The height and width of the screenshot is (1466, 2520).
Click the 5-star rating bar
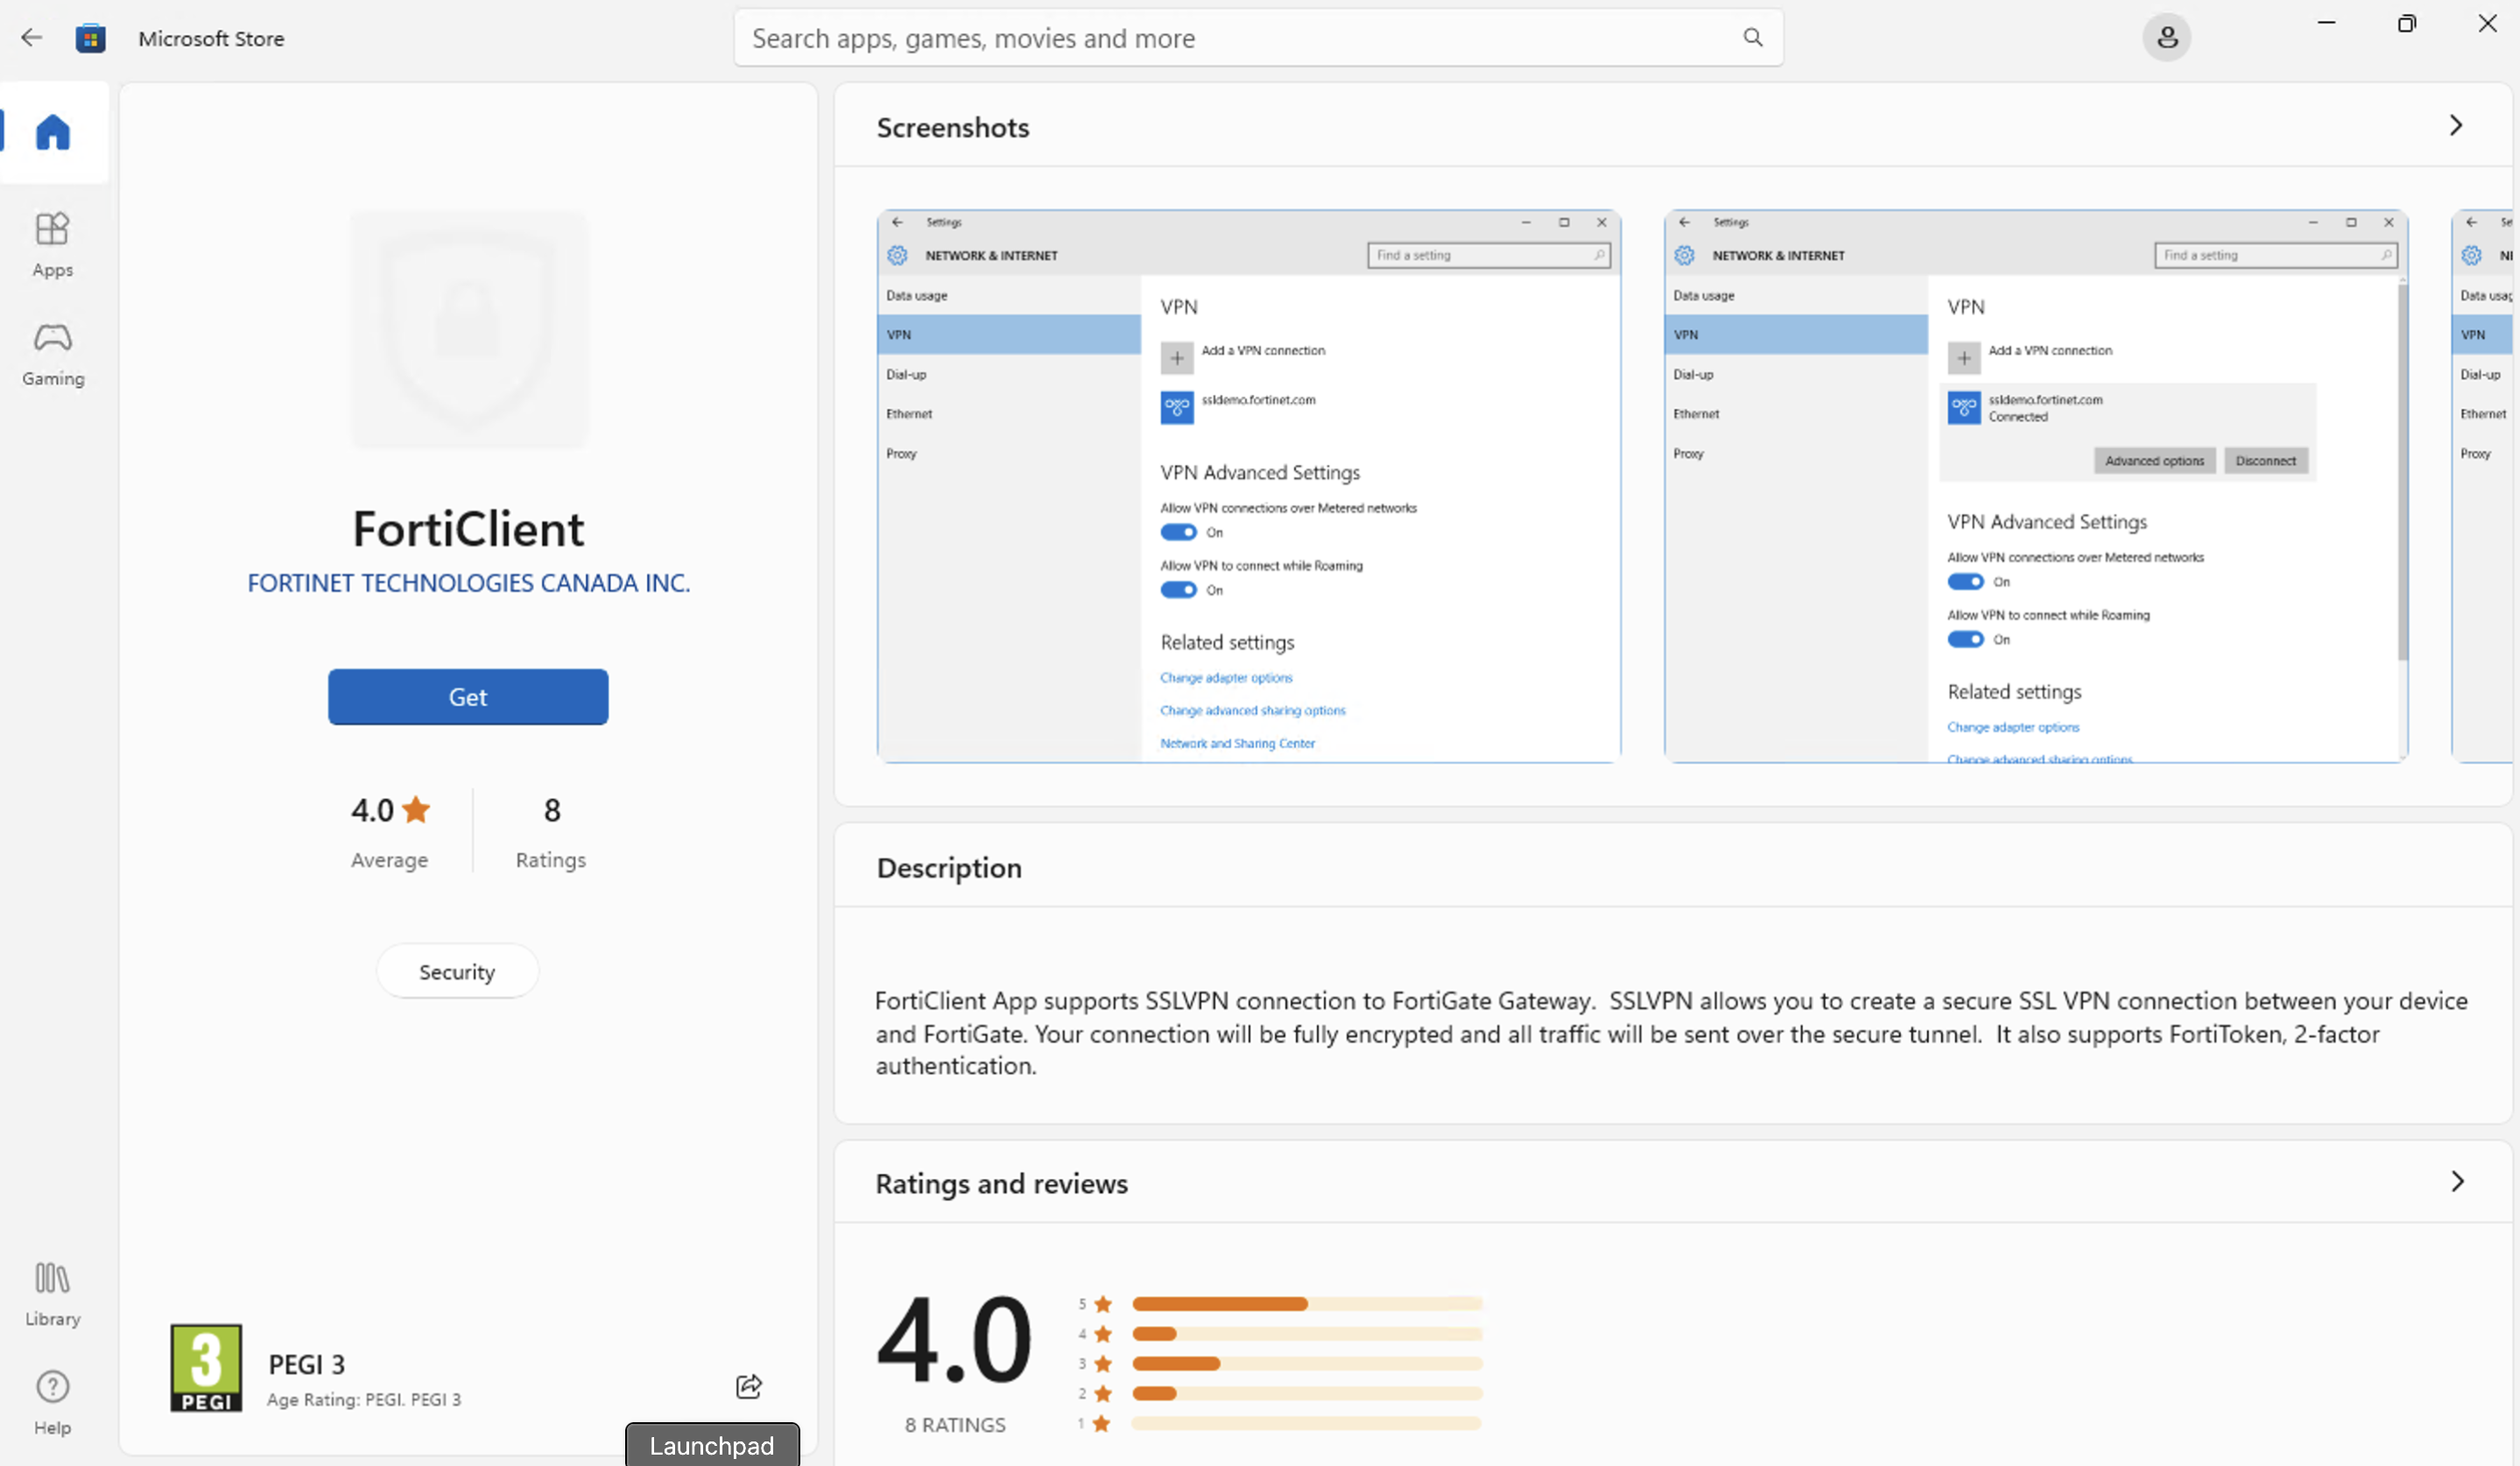point(1306,1303)
